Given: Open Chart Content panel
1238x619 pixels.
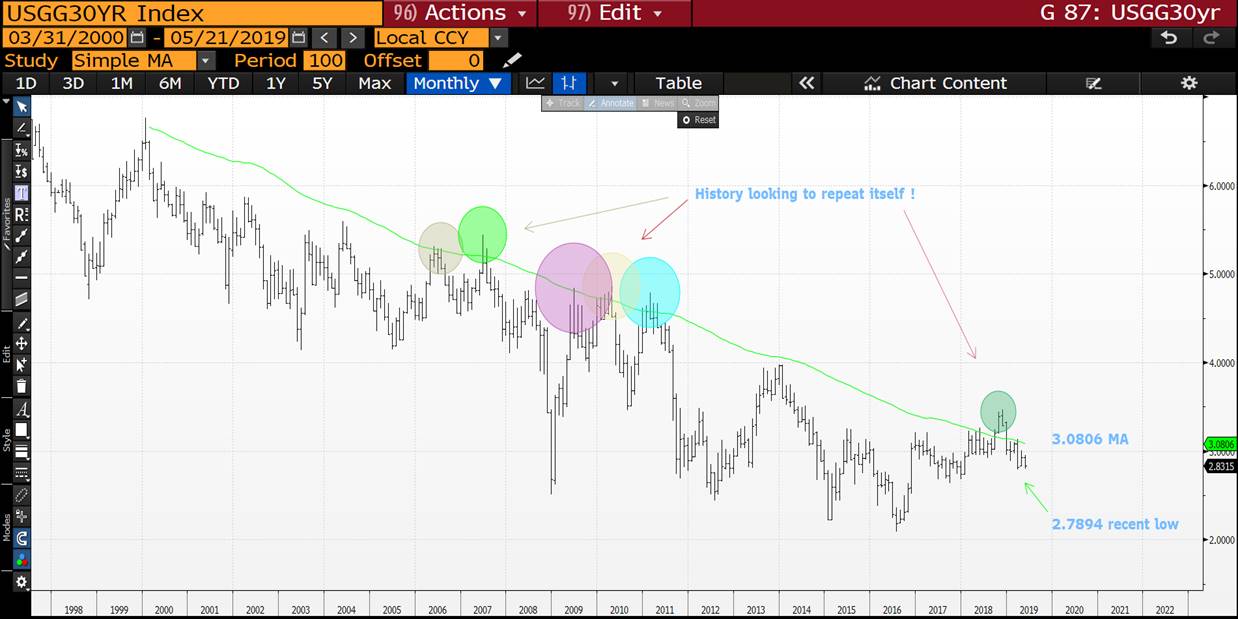Looking at the screenshot, I should pyautogui.click(x=936, y=83).
